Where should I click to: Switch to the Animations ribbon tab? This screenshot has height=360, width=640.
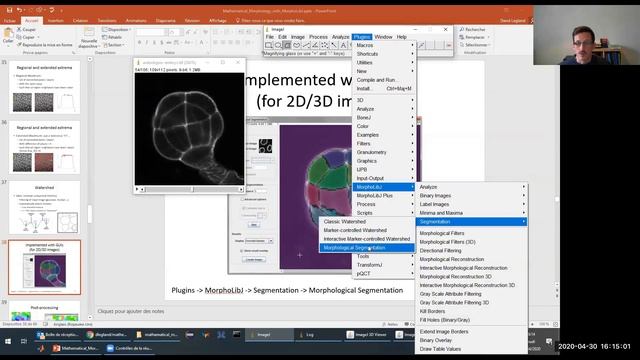click(136, 20)
